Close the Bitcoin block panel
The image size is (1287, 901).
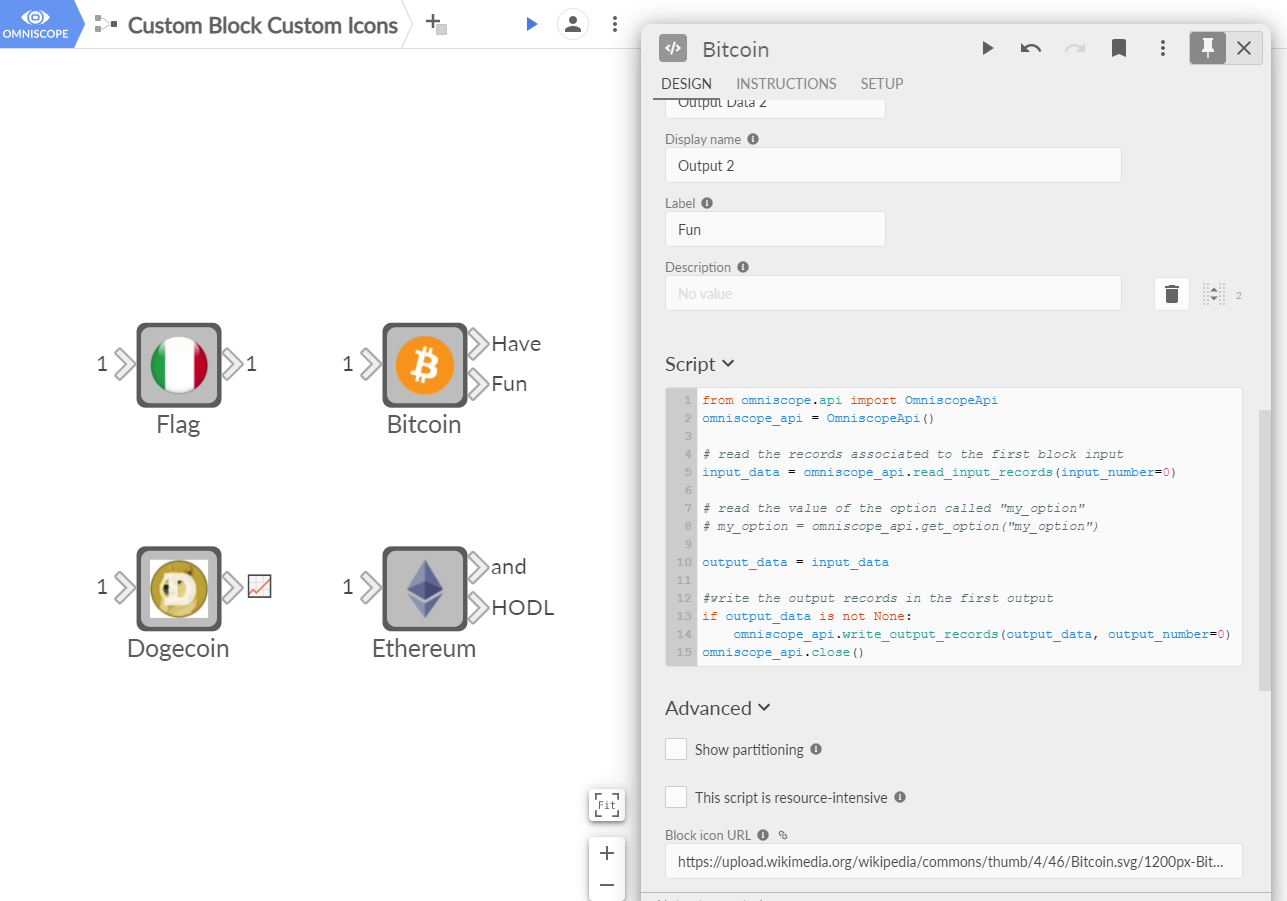pyautogui.click(x=1243, y=48)
